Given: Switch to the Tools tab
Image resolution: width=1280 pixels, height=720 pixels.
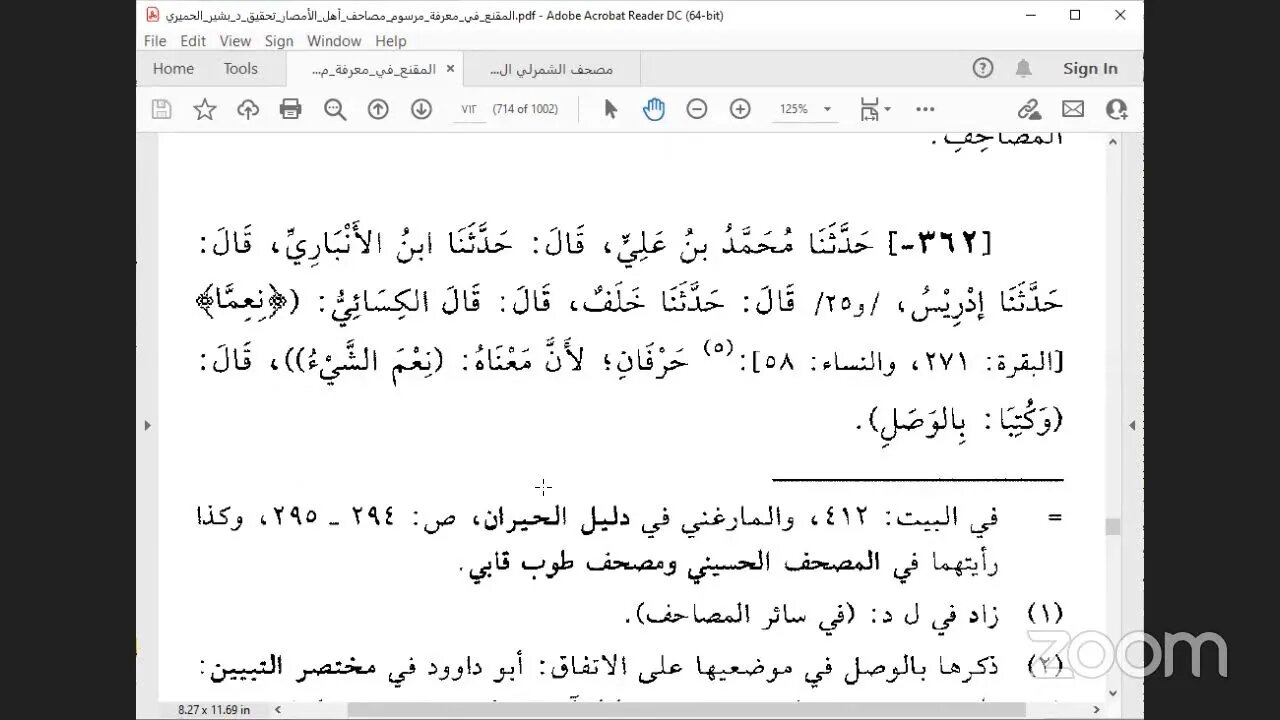Looking at the screenshot, I should click(241, 68).
